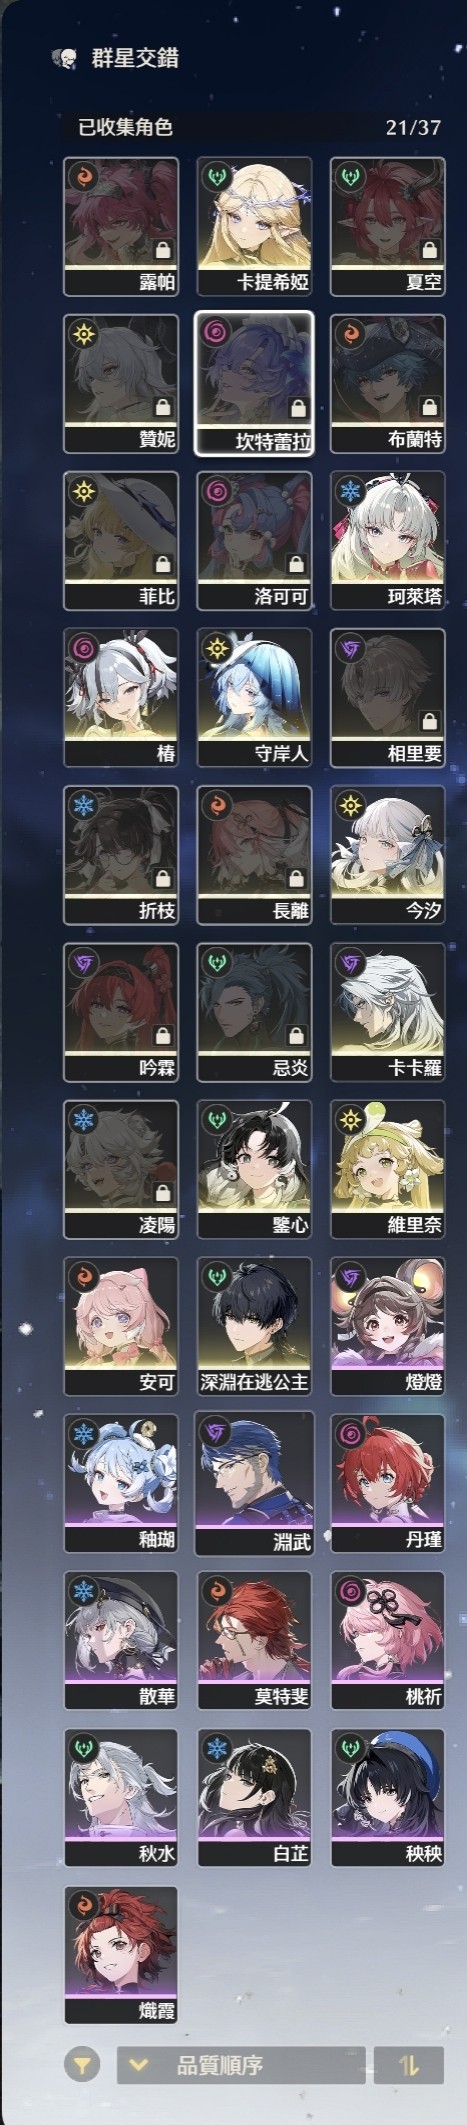This screenshot has width=467, height=2125.
Task: Choose the highlighted 坎特蕾拉 character card
Action: click(x=255, y=383)
